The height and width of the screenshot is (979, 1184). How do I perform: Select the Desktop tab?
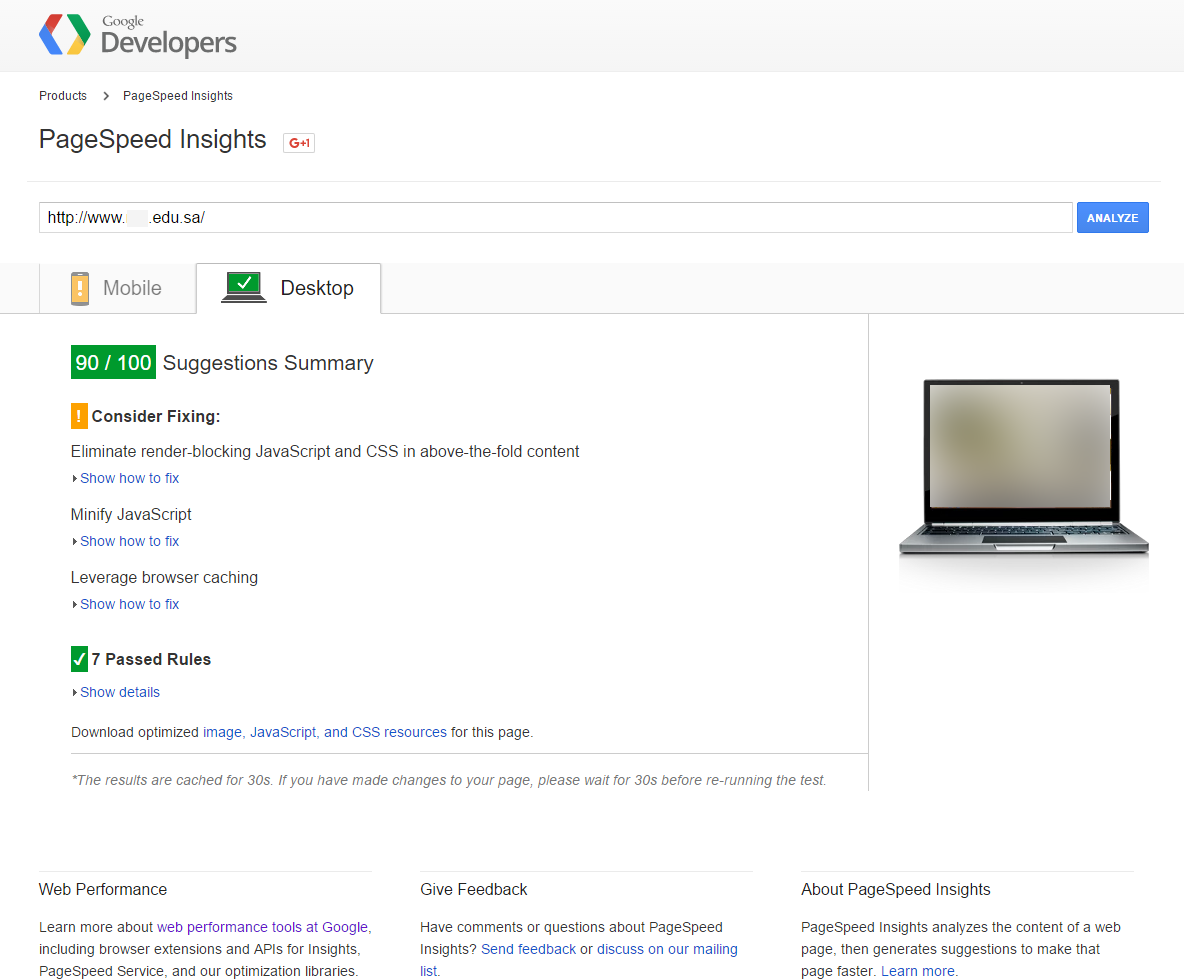pyautogui.click(x=289, y=288)
